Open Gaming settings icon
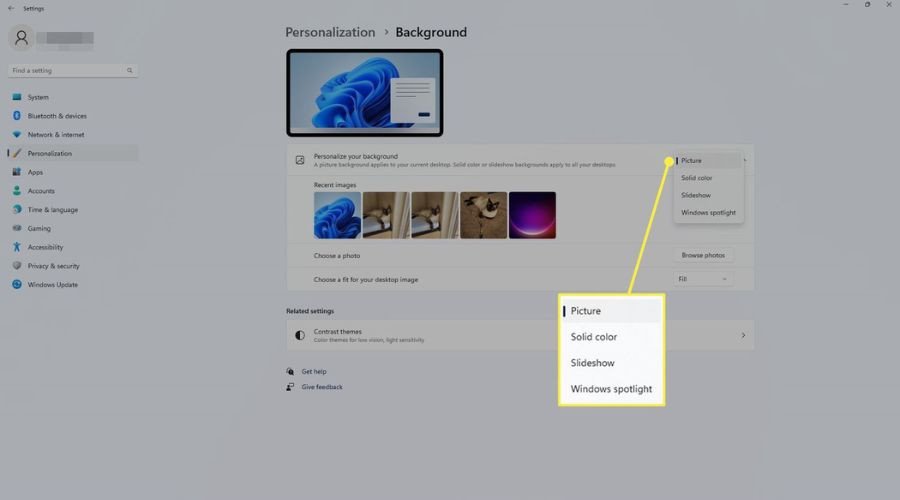This screenshot has height=500, width=900. click(x=17, y=228)
